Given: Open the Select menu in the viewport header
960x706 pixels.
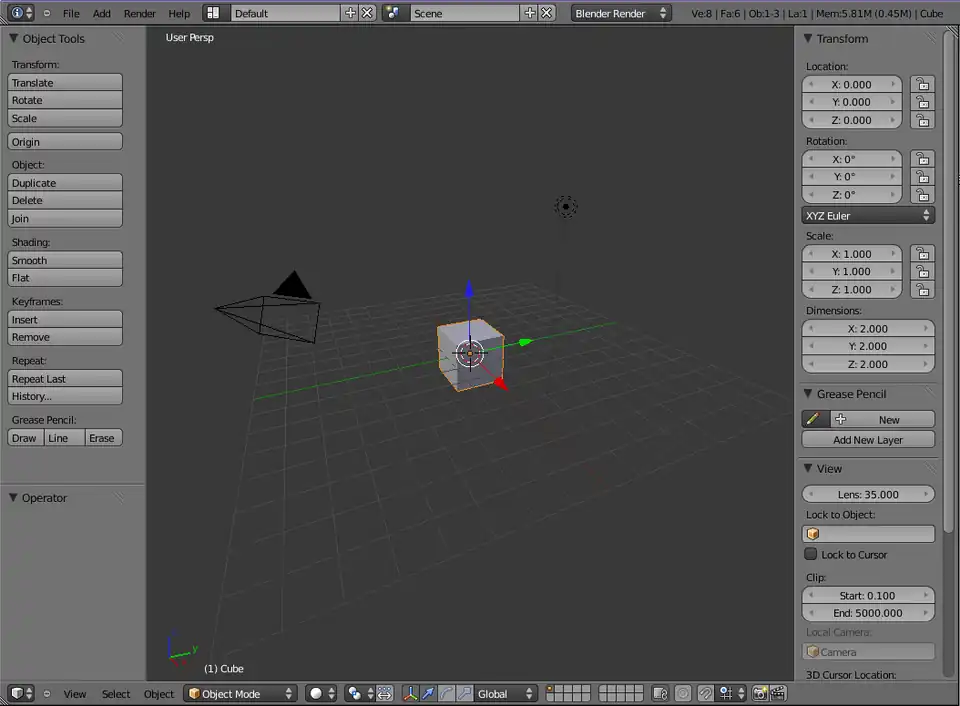Looking at the screenshot, I should (x=116, y=694).
